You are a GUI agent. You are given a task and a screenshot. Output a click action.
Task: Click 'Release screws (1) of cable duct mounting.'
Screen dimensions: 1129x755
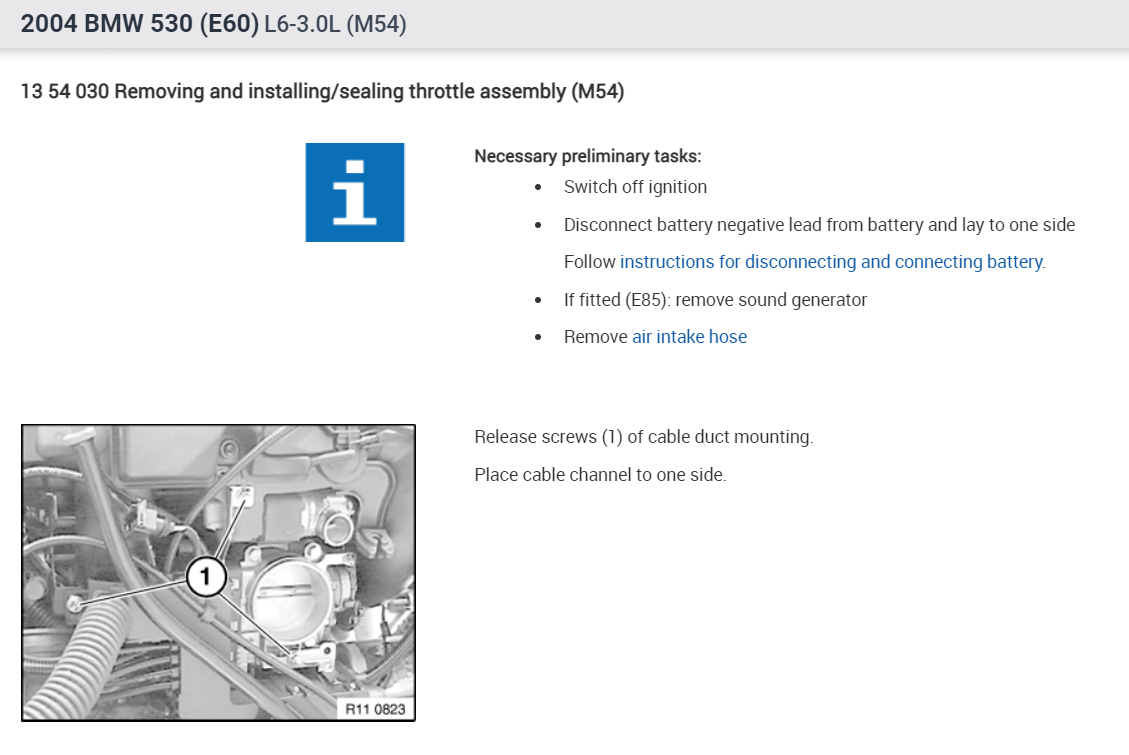[x=644, y=437]
